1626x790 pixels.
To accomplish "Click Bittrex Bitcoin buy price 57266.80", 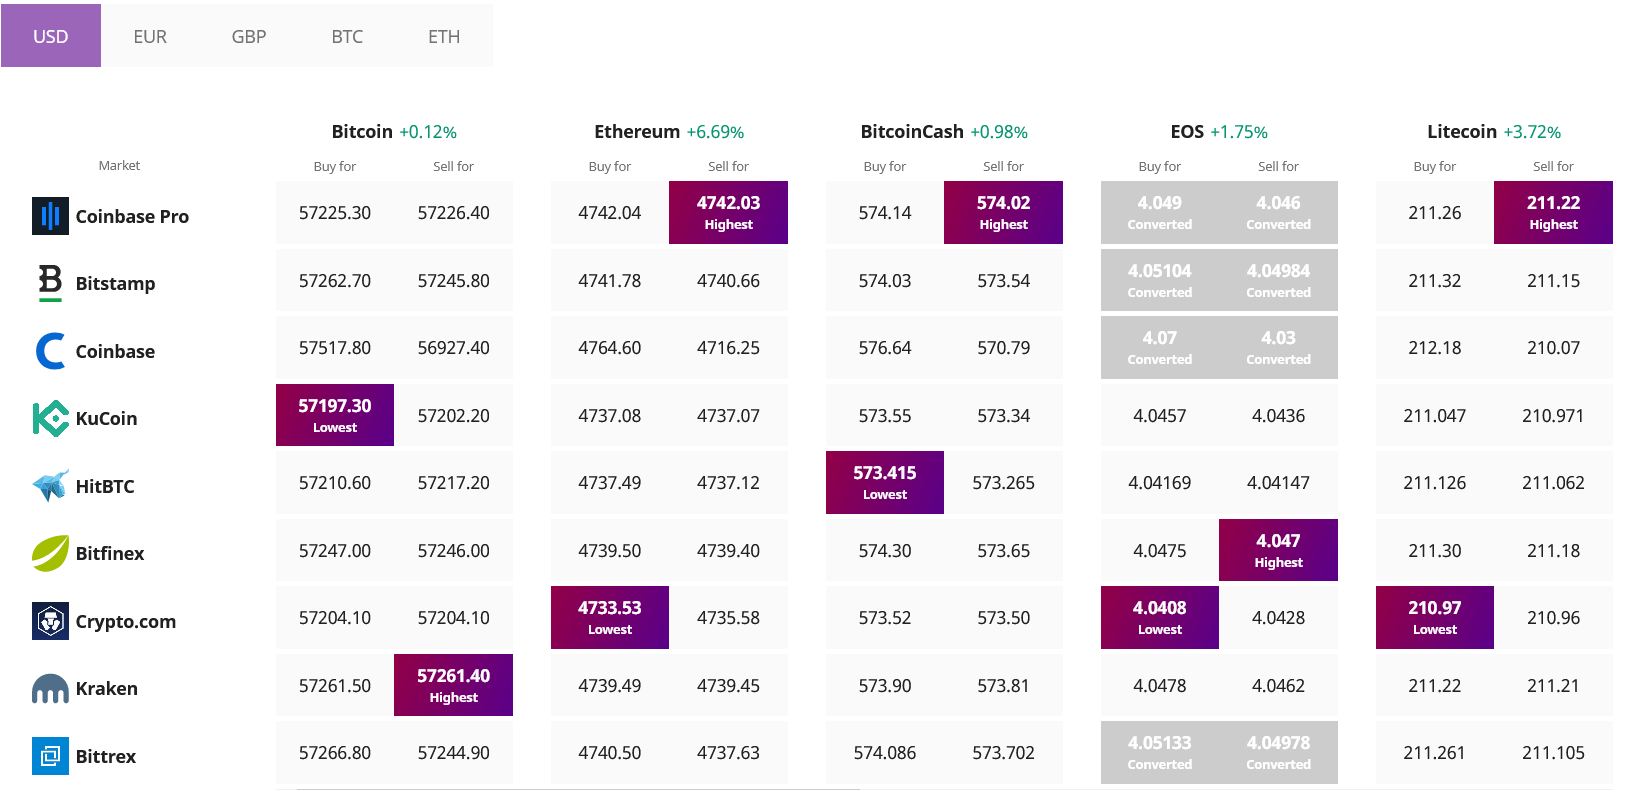I will click(335, 753).
